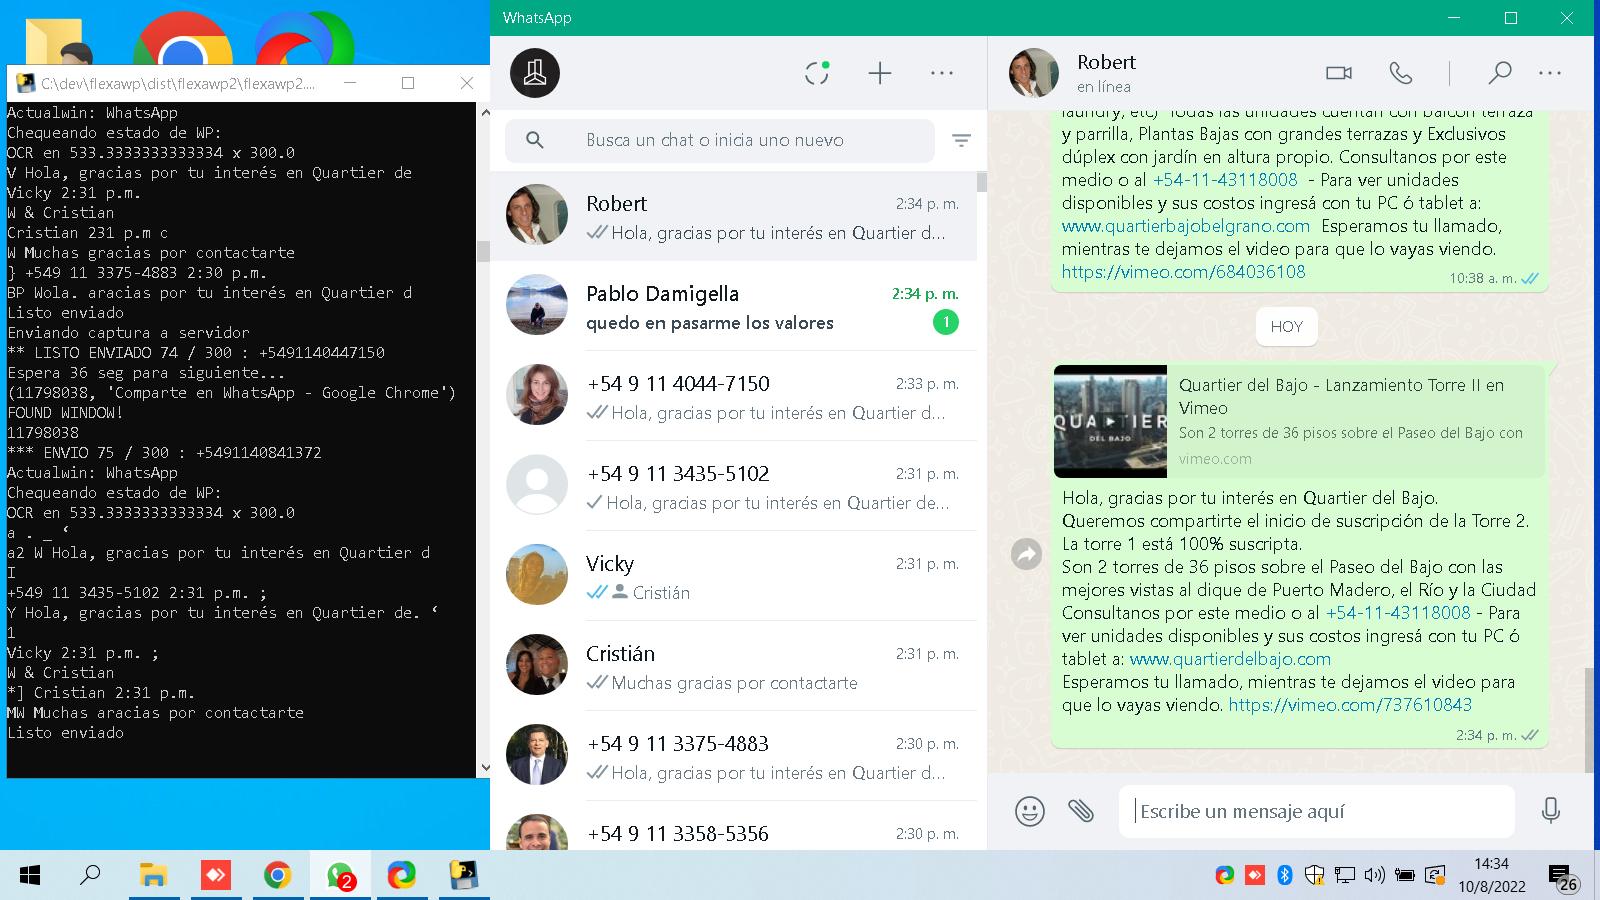
Task: Open Windows taskbar search
Action: click(90, 876)
